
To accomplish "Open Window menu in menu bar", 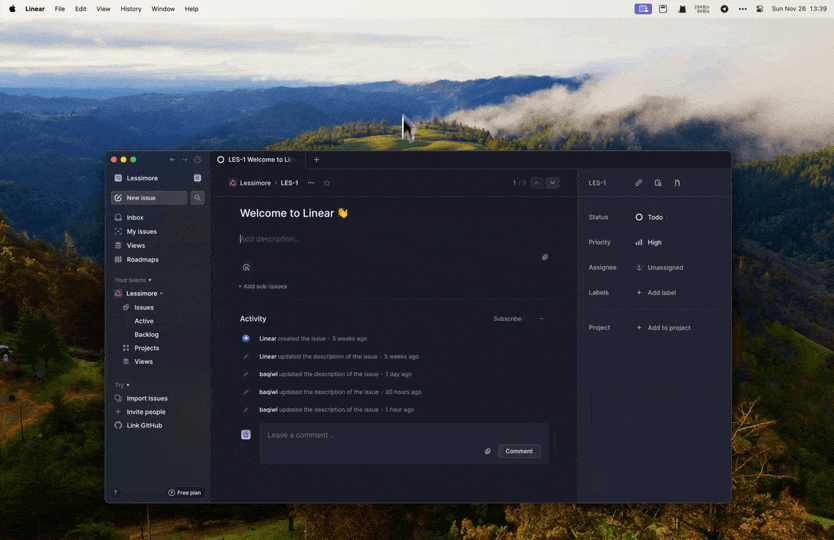I will coord(163,9).
